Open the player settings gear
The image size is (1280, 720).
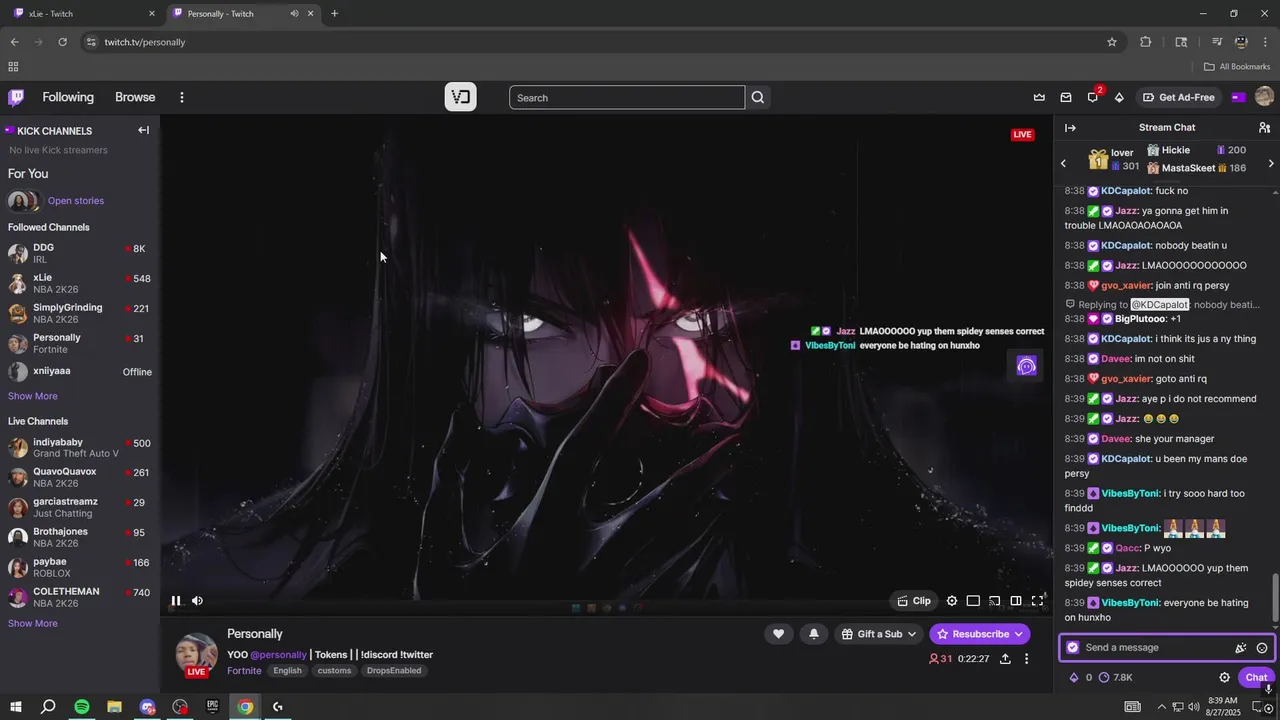pyautogui.click(x=952, y=601)
